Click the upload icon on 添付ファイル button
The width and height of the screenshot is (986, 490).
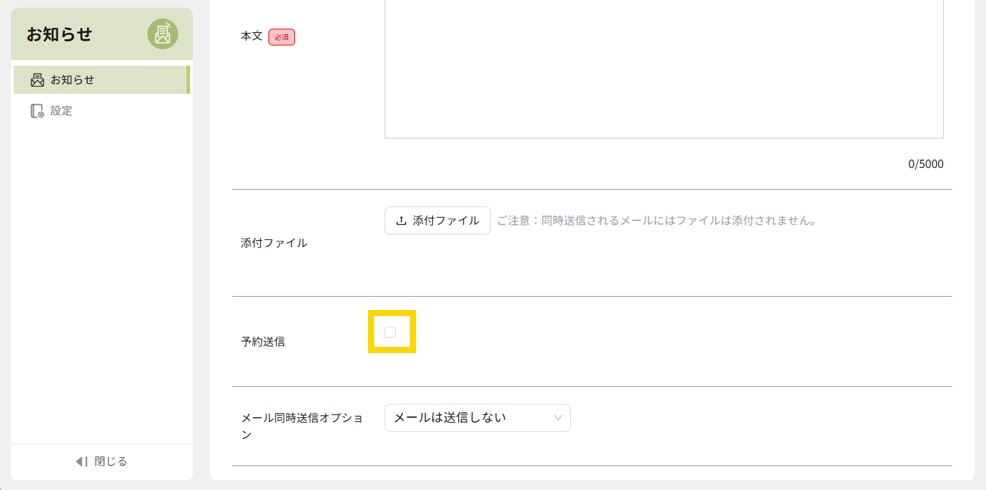[x=402, y=221]
